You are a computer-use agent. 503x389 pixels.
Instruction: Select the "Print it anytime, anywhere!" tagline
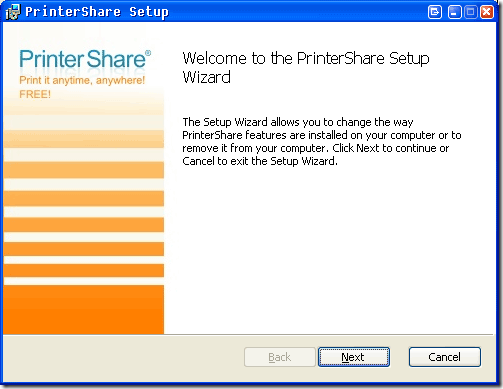click(x=82, y=80)
